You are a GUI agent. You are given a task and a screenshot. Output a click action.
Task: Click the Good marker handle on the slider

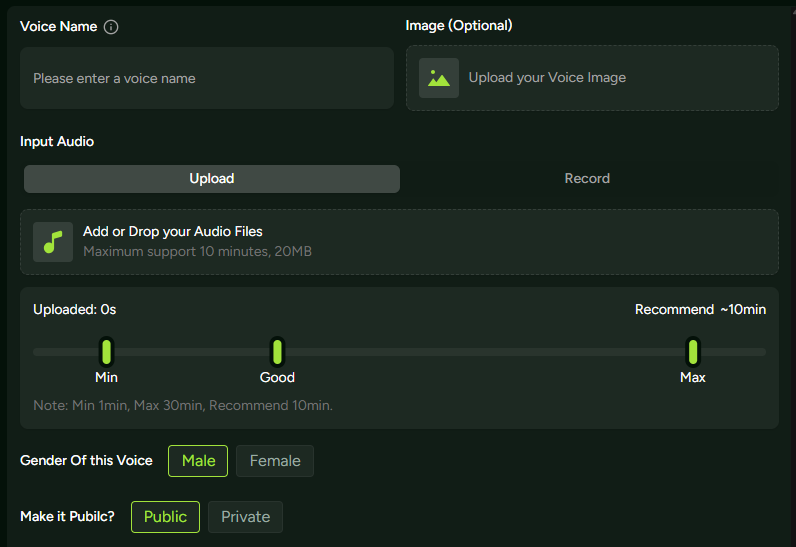pyautogui.click(x=277, y=352)
